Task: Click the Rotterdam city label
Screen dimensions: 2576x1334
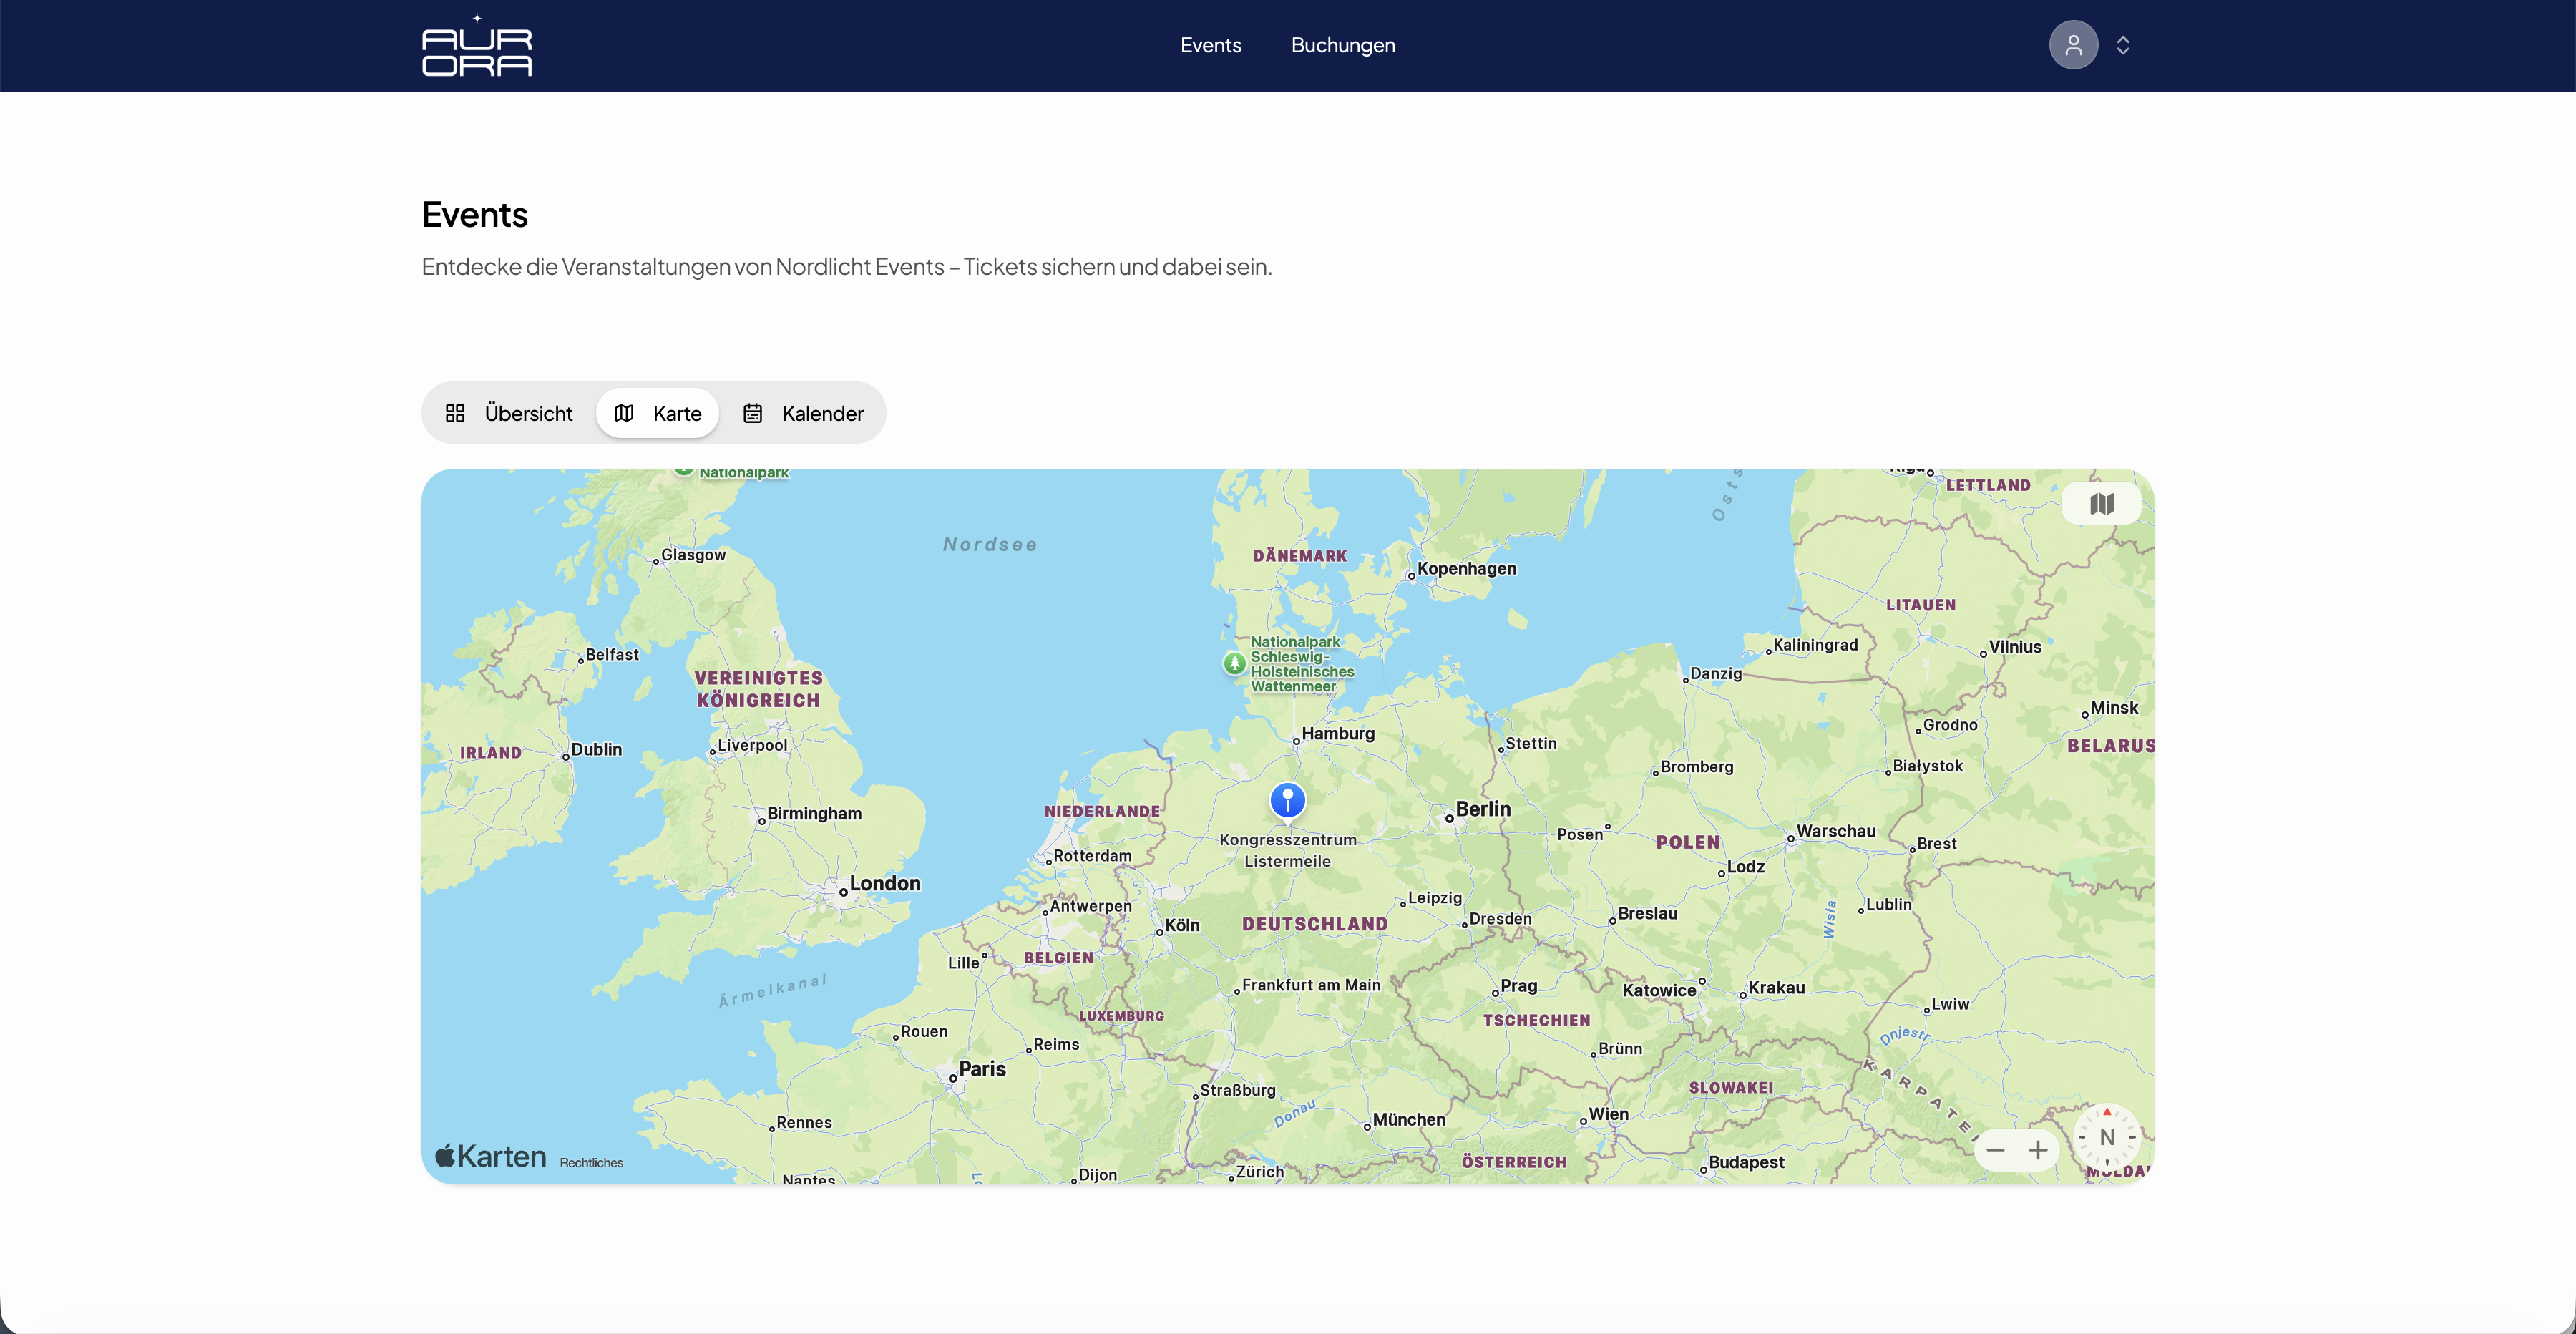Action: pos(1092,856)
